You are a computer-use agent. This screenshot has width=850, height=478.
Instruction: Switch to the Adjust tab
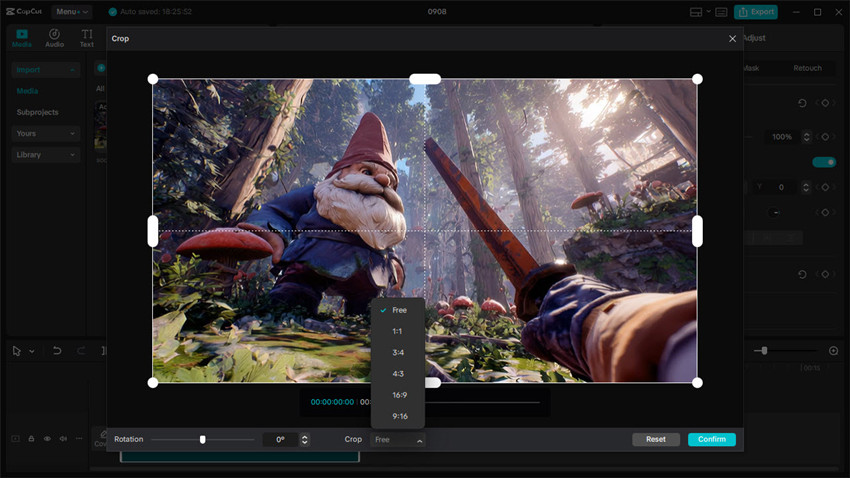tap(754, 38)
